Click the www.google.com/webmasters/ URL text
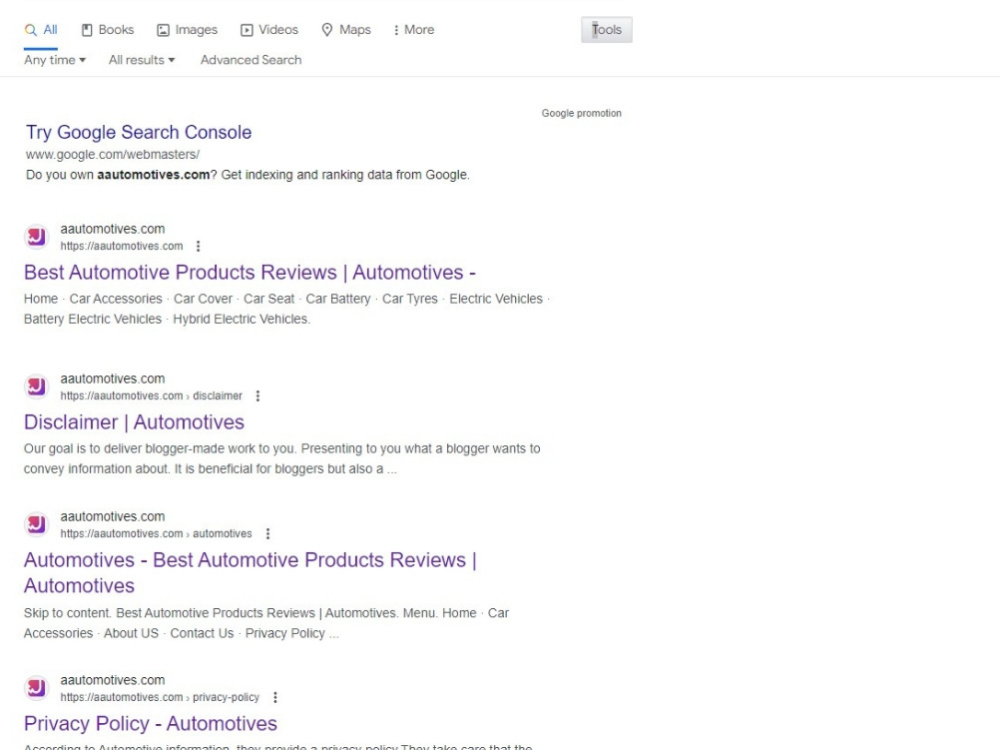This screenshot has width=1000, height=750. pos(112,154)
